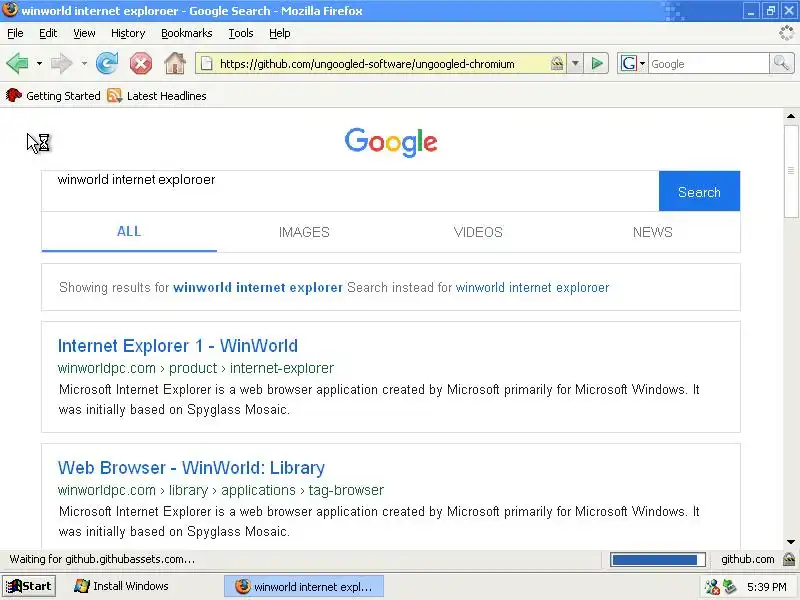Open the address bar URL history dropdown

[x=575, y=64]
